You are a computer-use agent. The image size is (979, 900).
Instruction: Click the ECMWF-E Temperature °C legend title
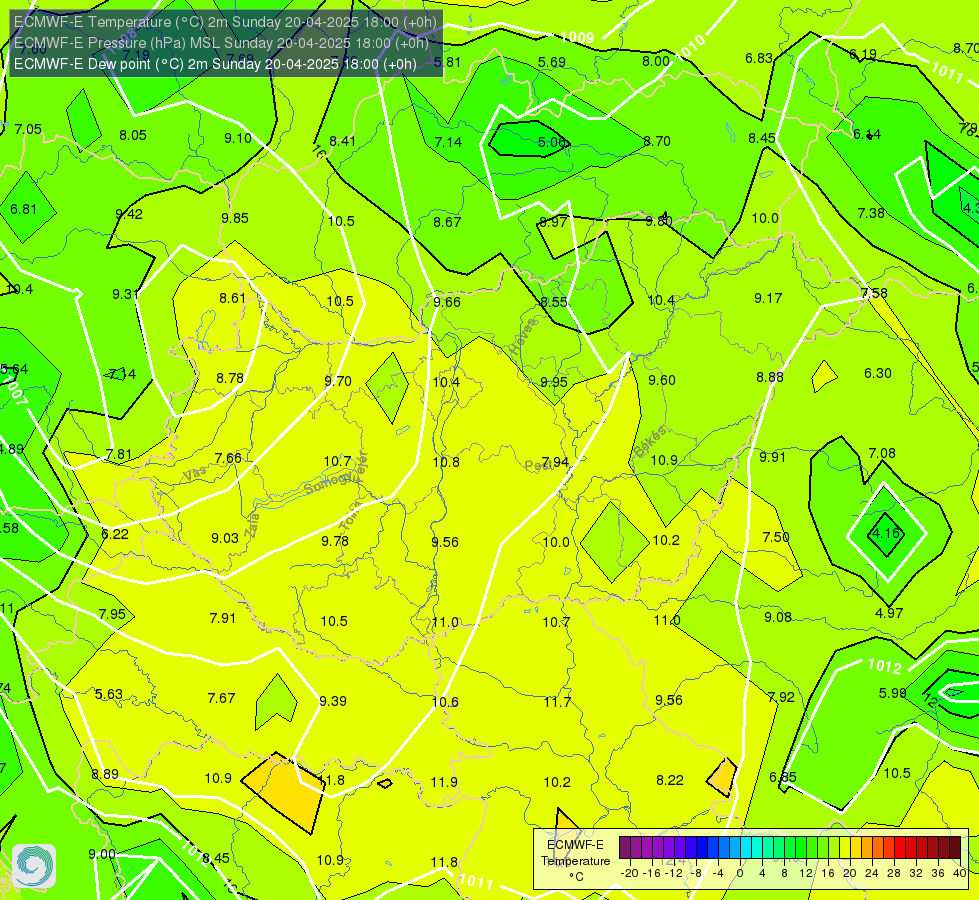(575, 861)
